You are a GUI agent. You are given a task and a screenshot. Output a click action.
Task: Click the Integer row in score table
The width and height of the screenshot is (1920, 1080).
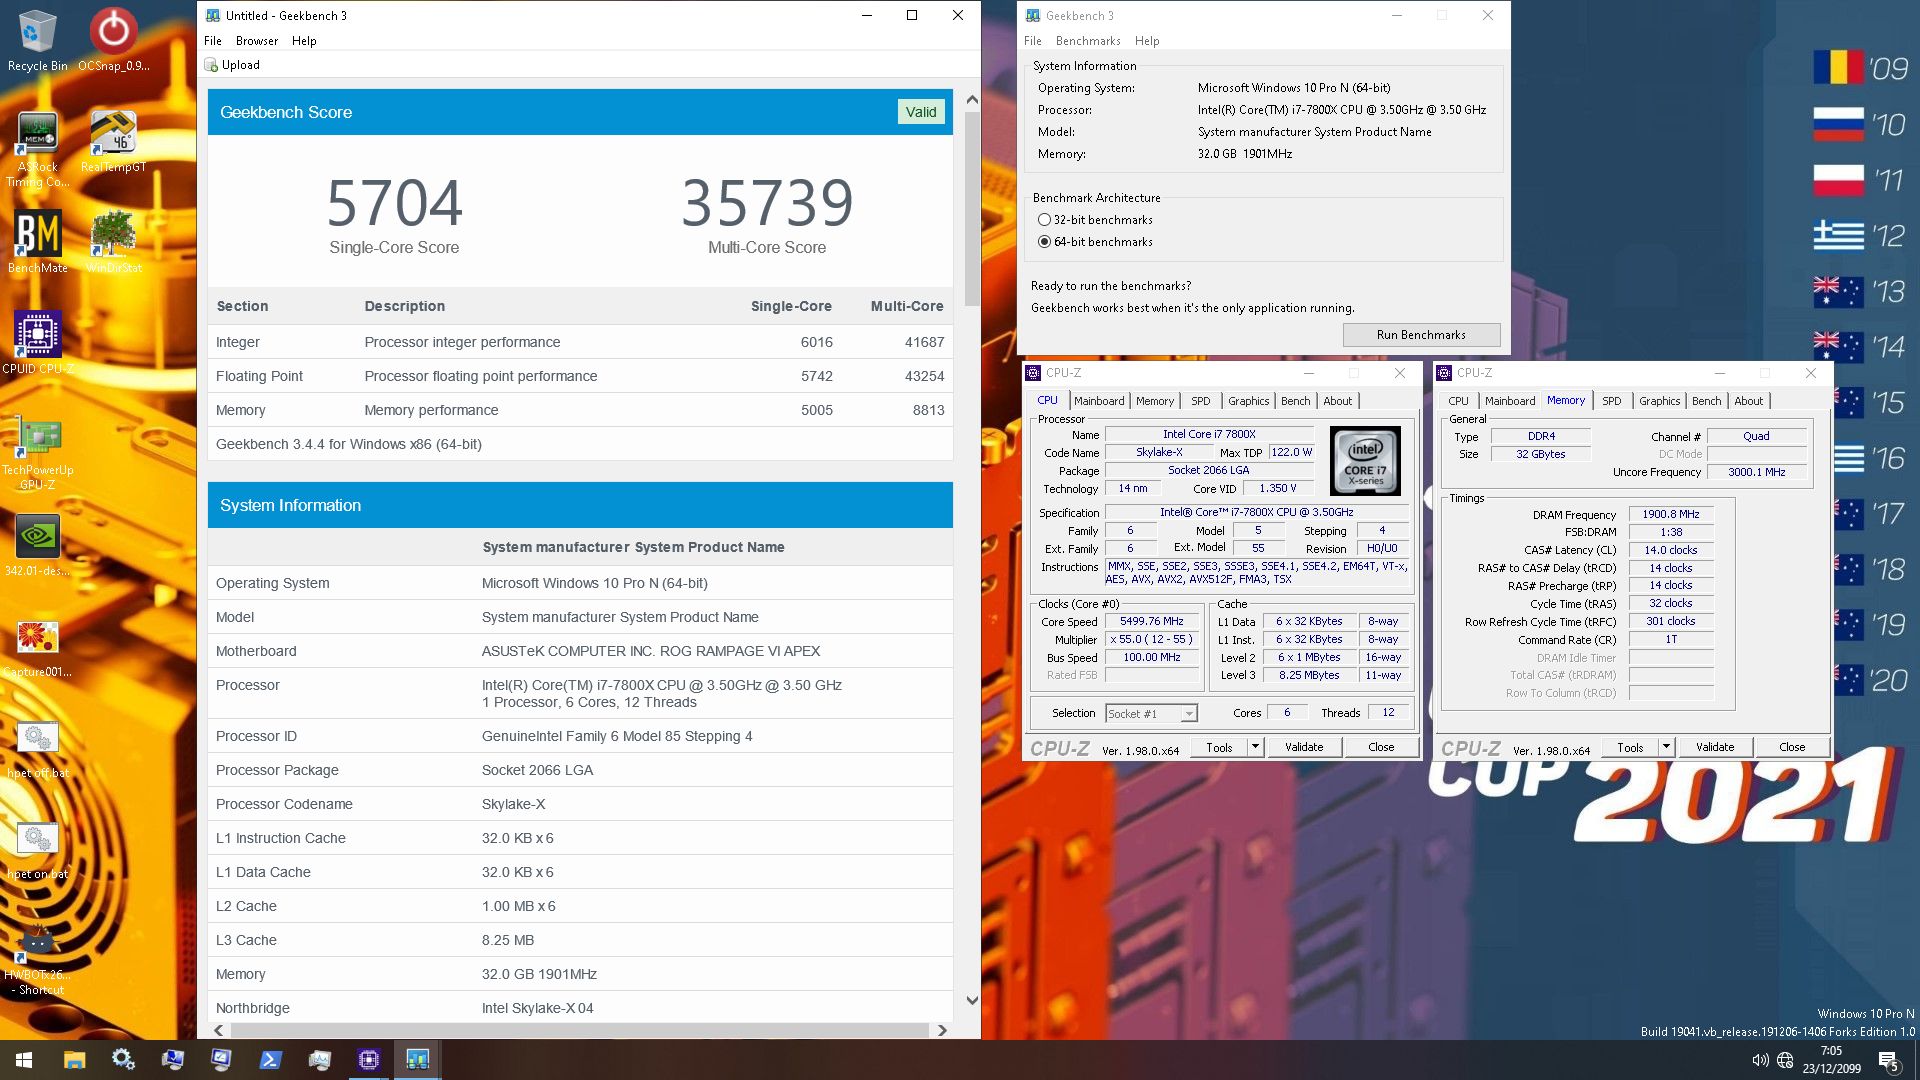(580, 342)
